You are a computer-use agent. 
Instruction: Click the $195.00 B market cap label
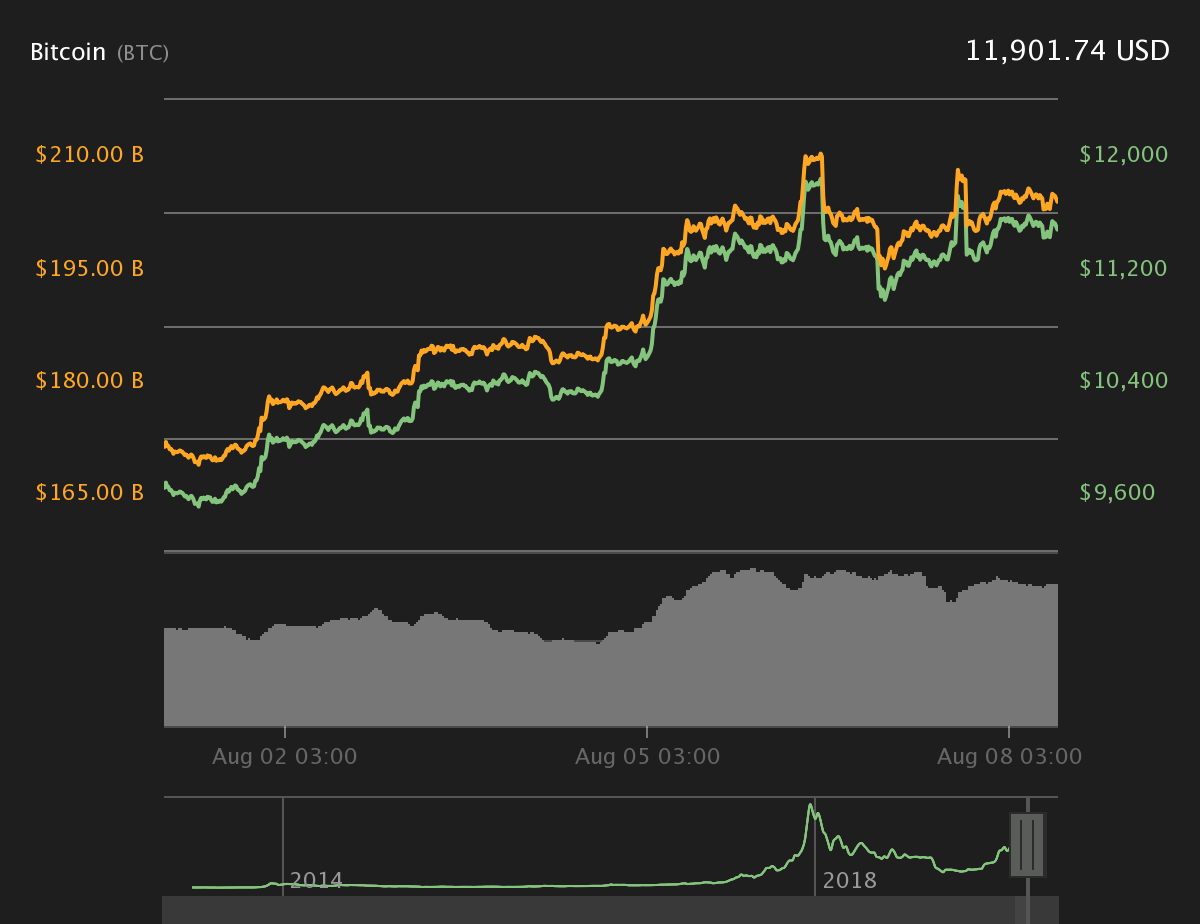(90, 268)
